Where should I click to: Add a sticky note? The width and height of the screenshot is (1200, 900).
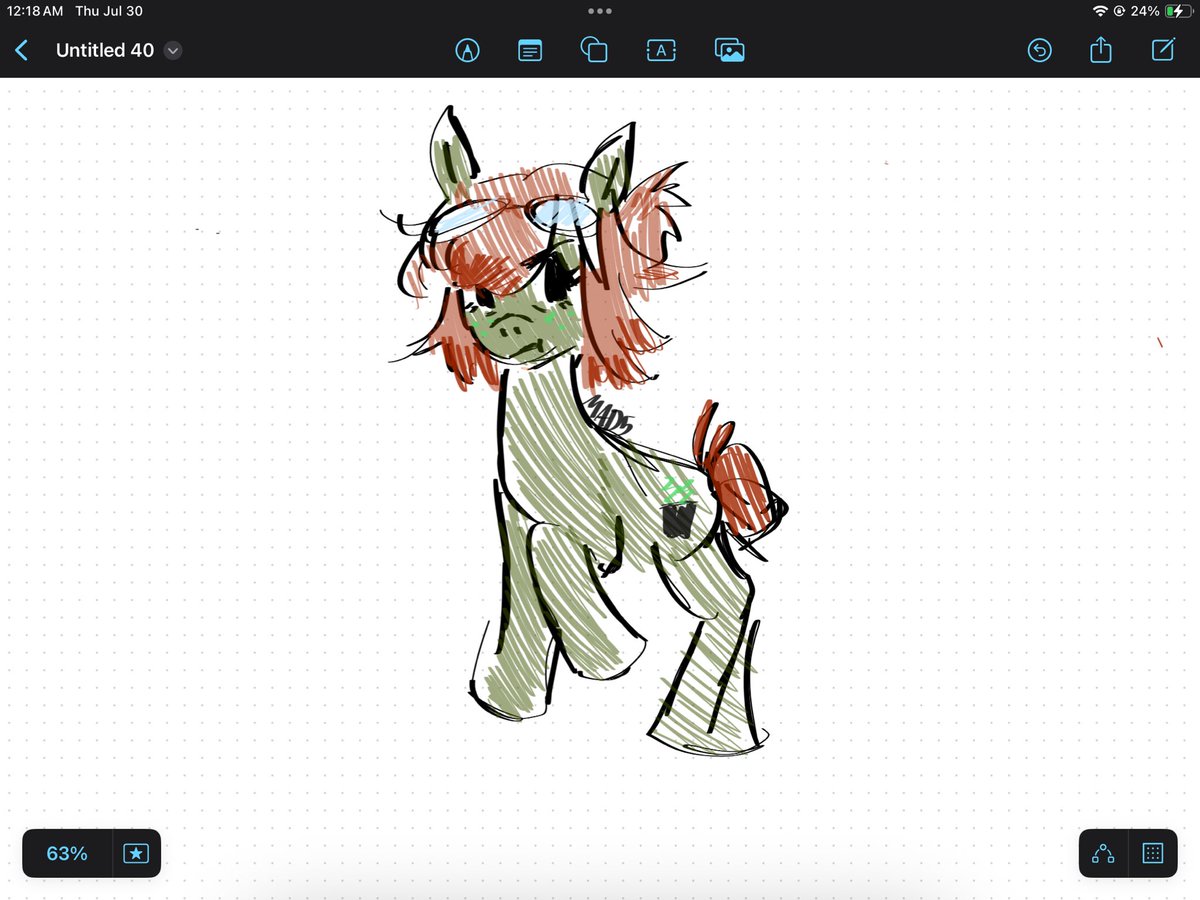[x=530, y=50]
